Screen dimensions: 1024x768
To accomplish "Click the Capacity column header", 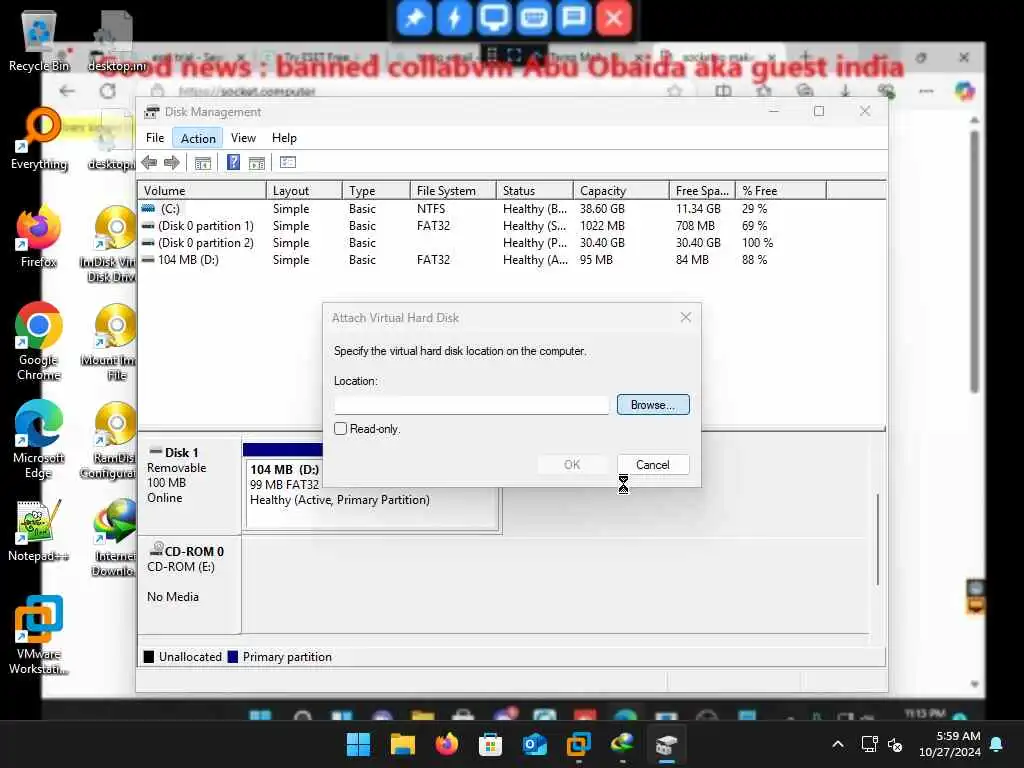I will coord(621,191).
